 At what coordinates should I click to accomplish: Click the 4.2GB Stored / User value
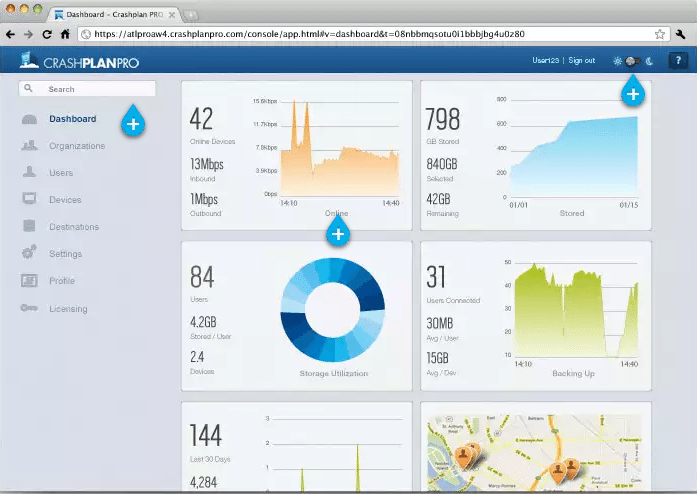203,321
